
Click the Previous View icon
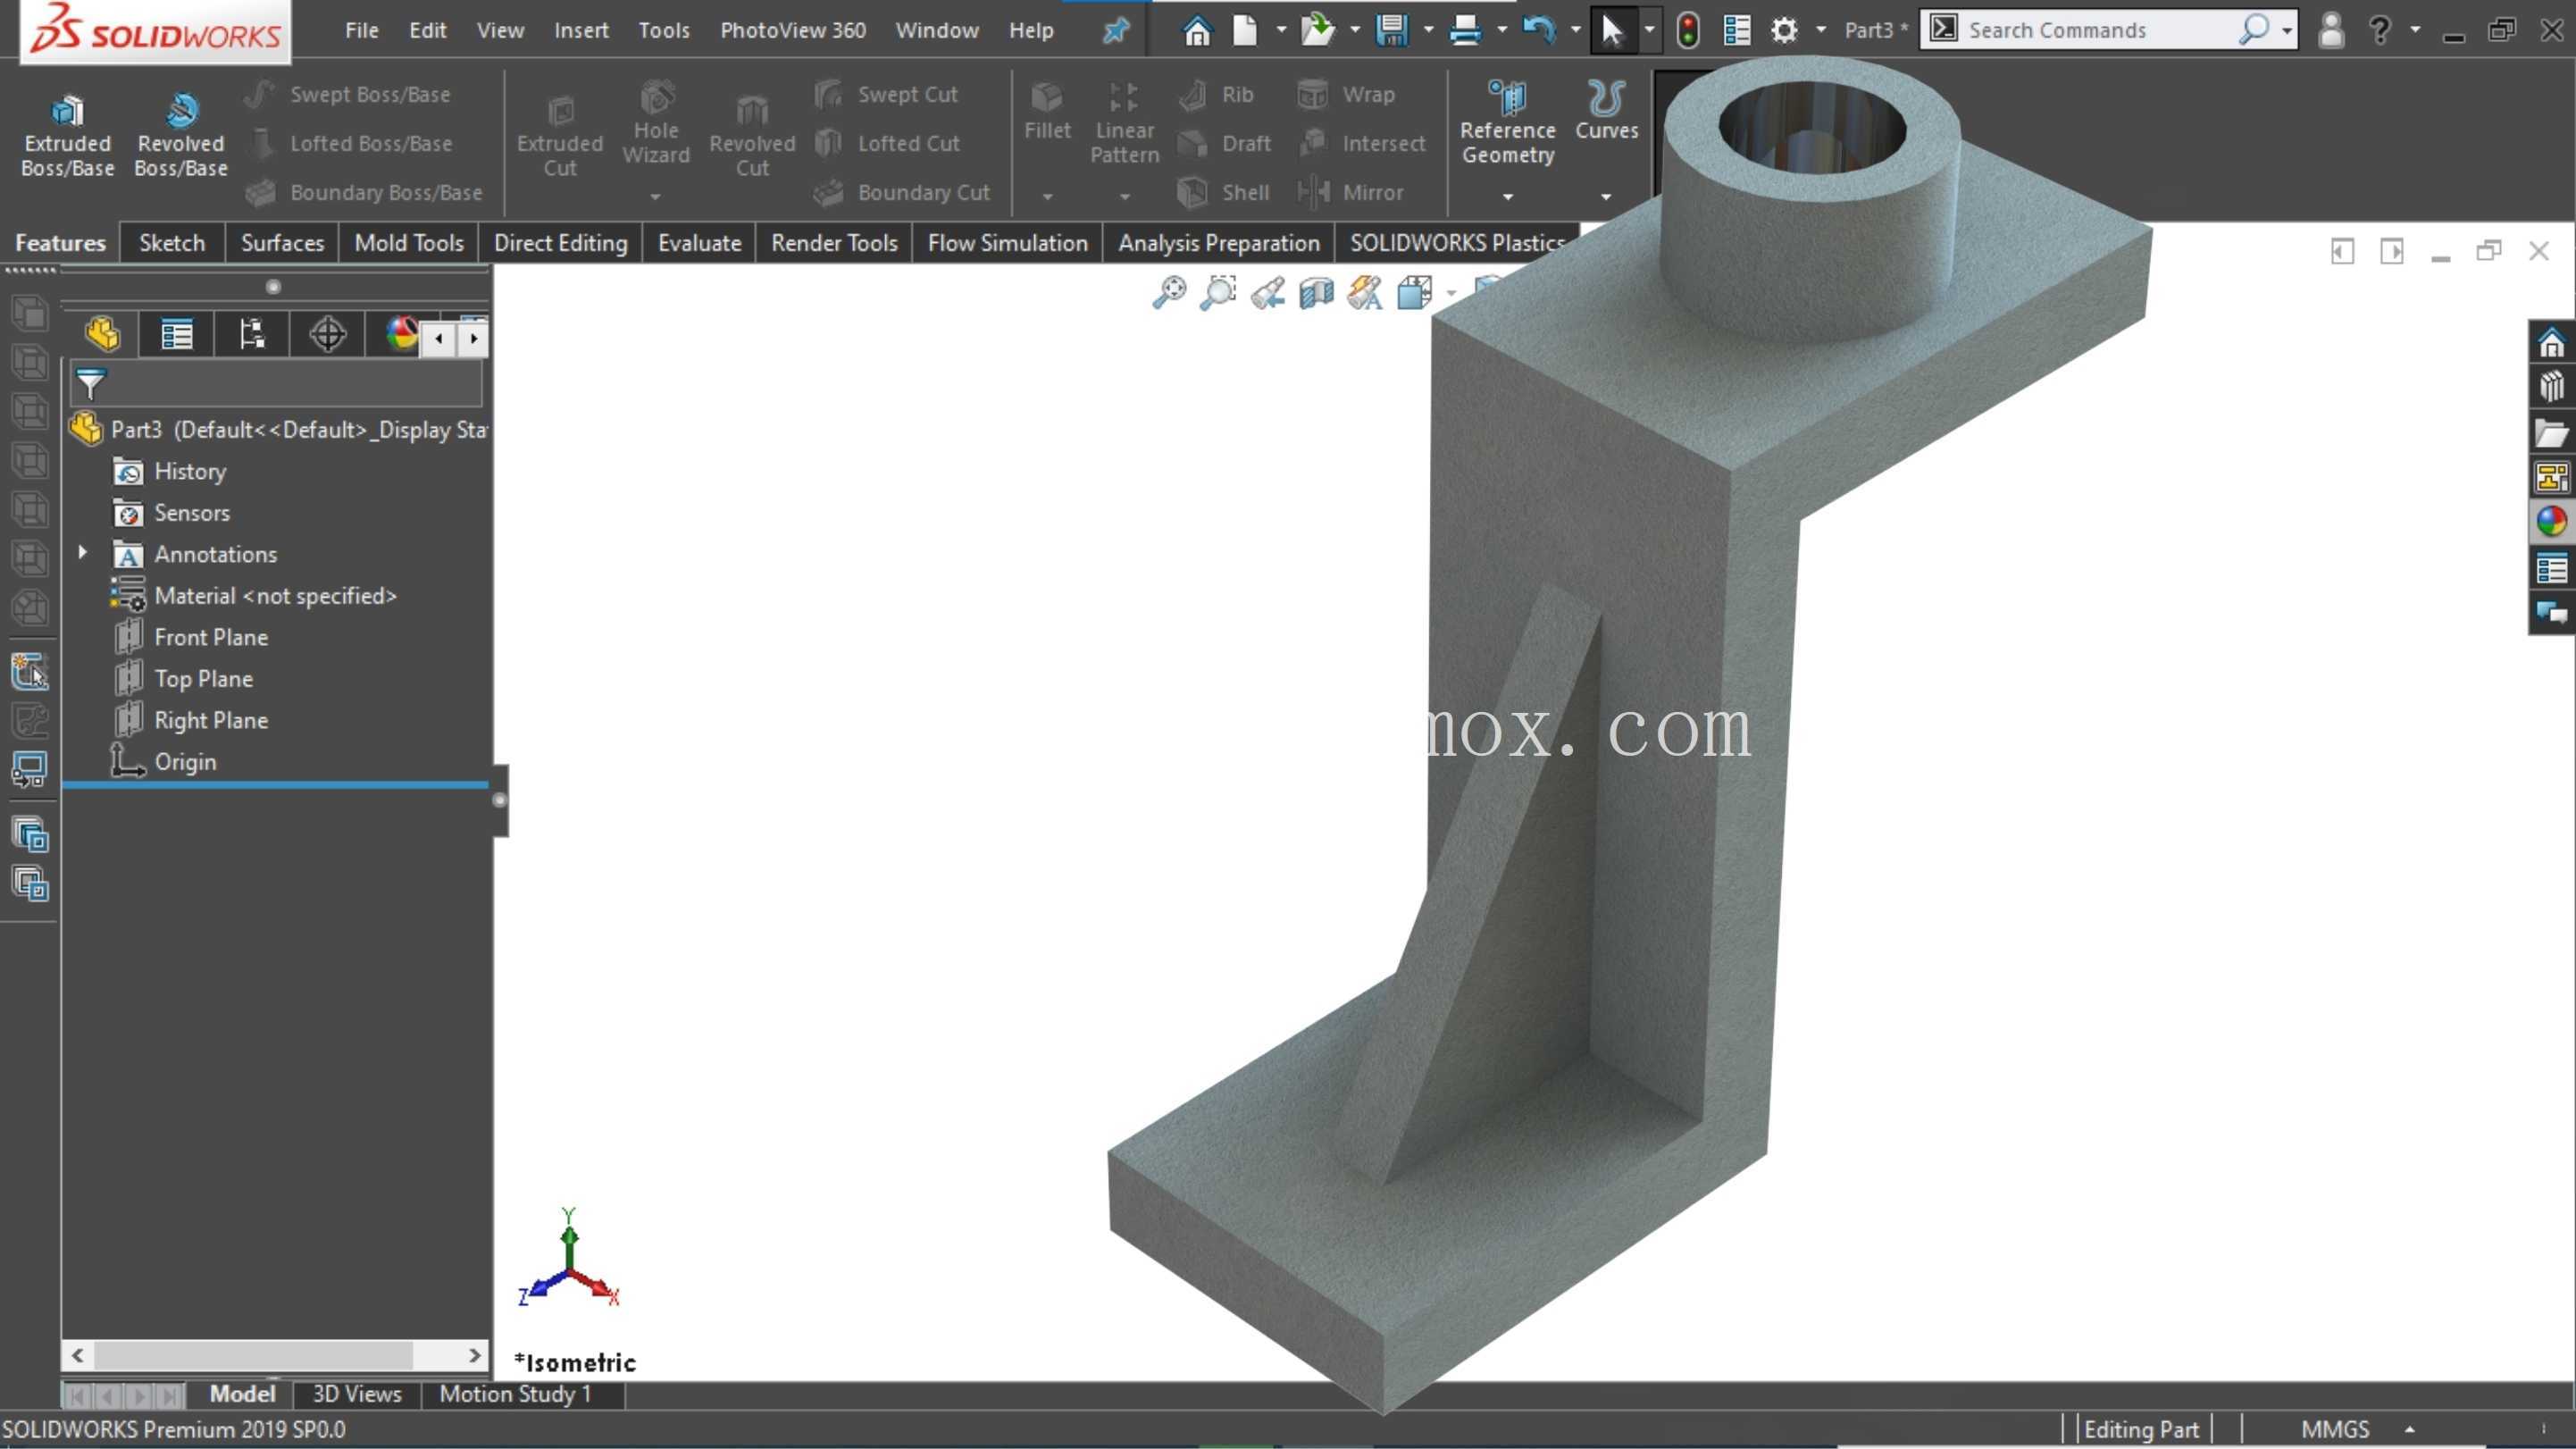[x=1267, y=293]
